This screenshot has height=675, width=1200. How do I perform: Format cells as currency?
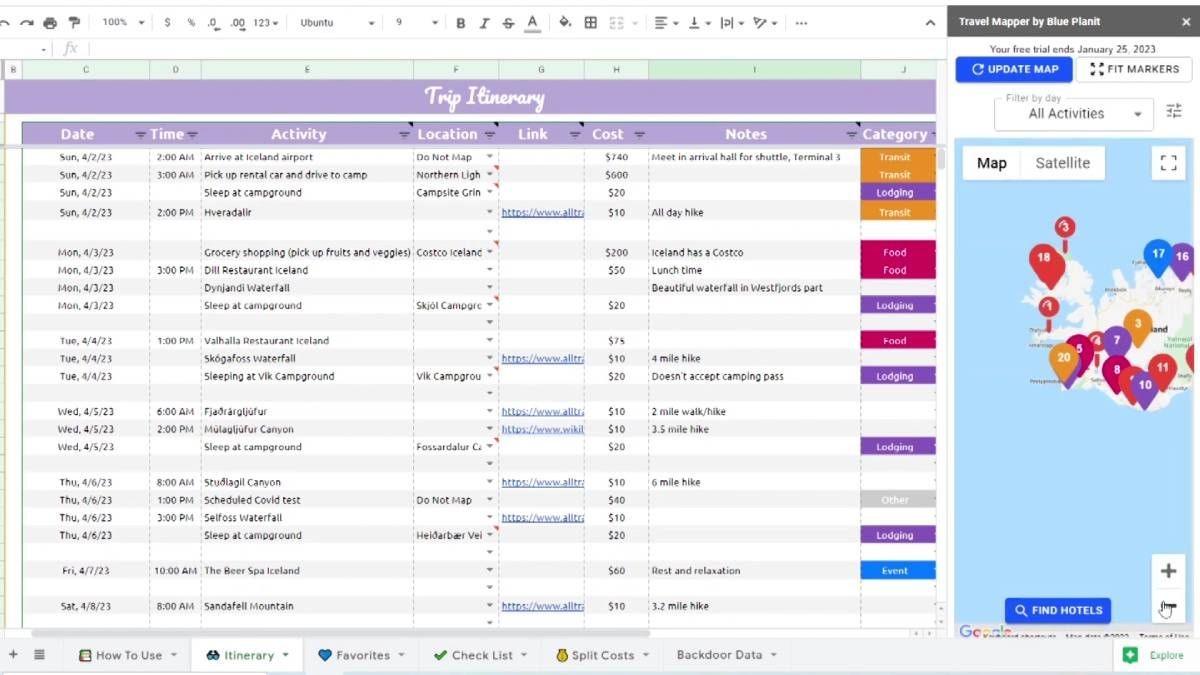click(x=167, y=22)
